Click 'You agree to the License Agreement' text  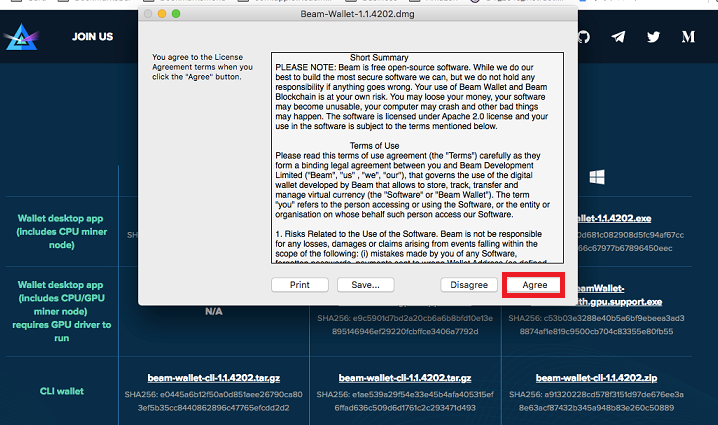[202, 67]
